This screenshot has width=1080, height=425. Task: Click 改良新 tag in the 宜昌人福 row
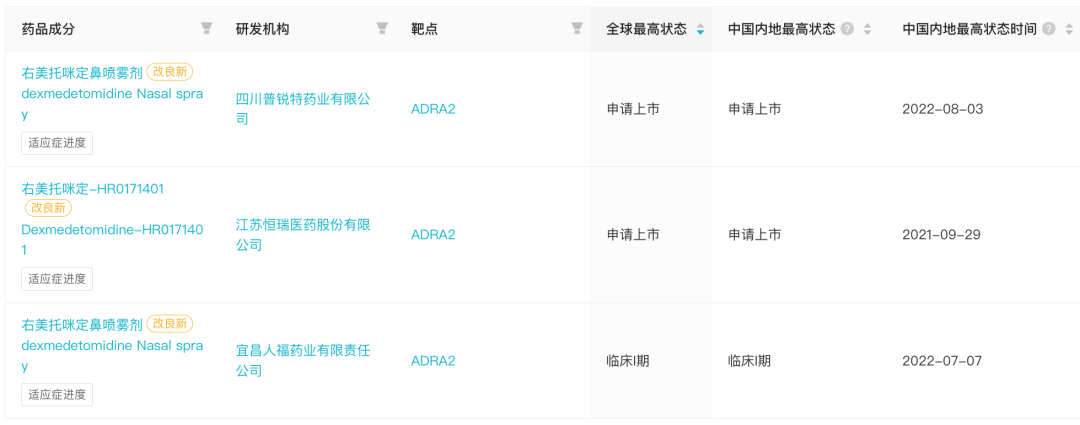(x=170, y=323)
